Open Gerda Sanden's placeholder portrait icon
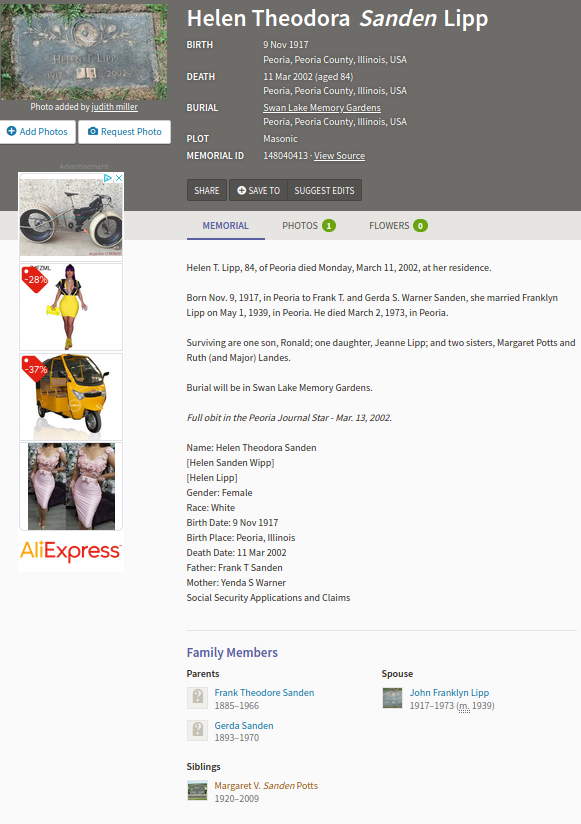Viewport: 581px width, 824px height. point(198,730)
